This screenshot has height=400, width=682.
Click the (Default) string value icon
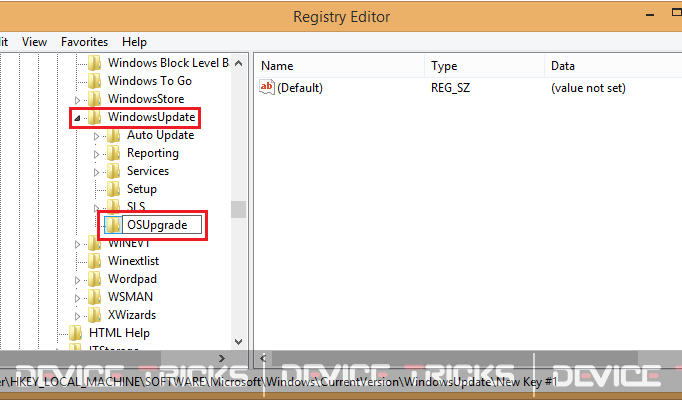point(267,87)
